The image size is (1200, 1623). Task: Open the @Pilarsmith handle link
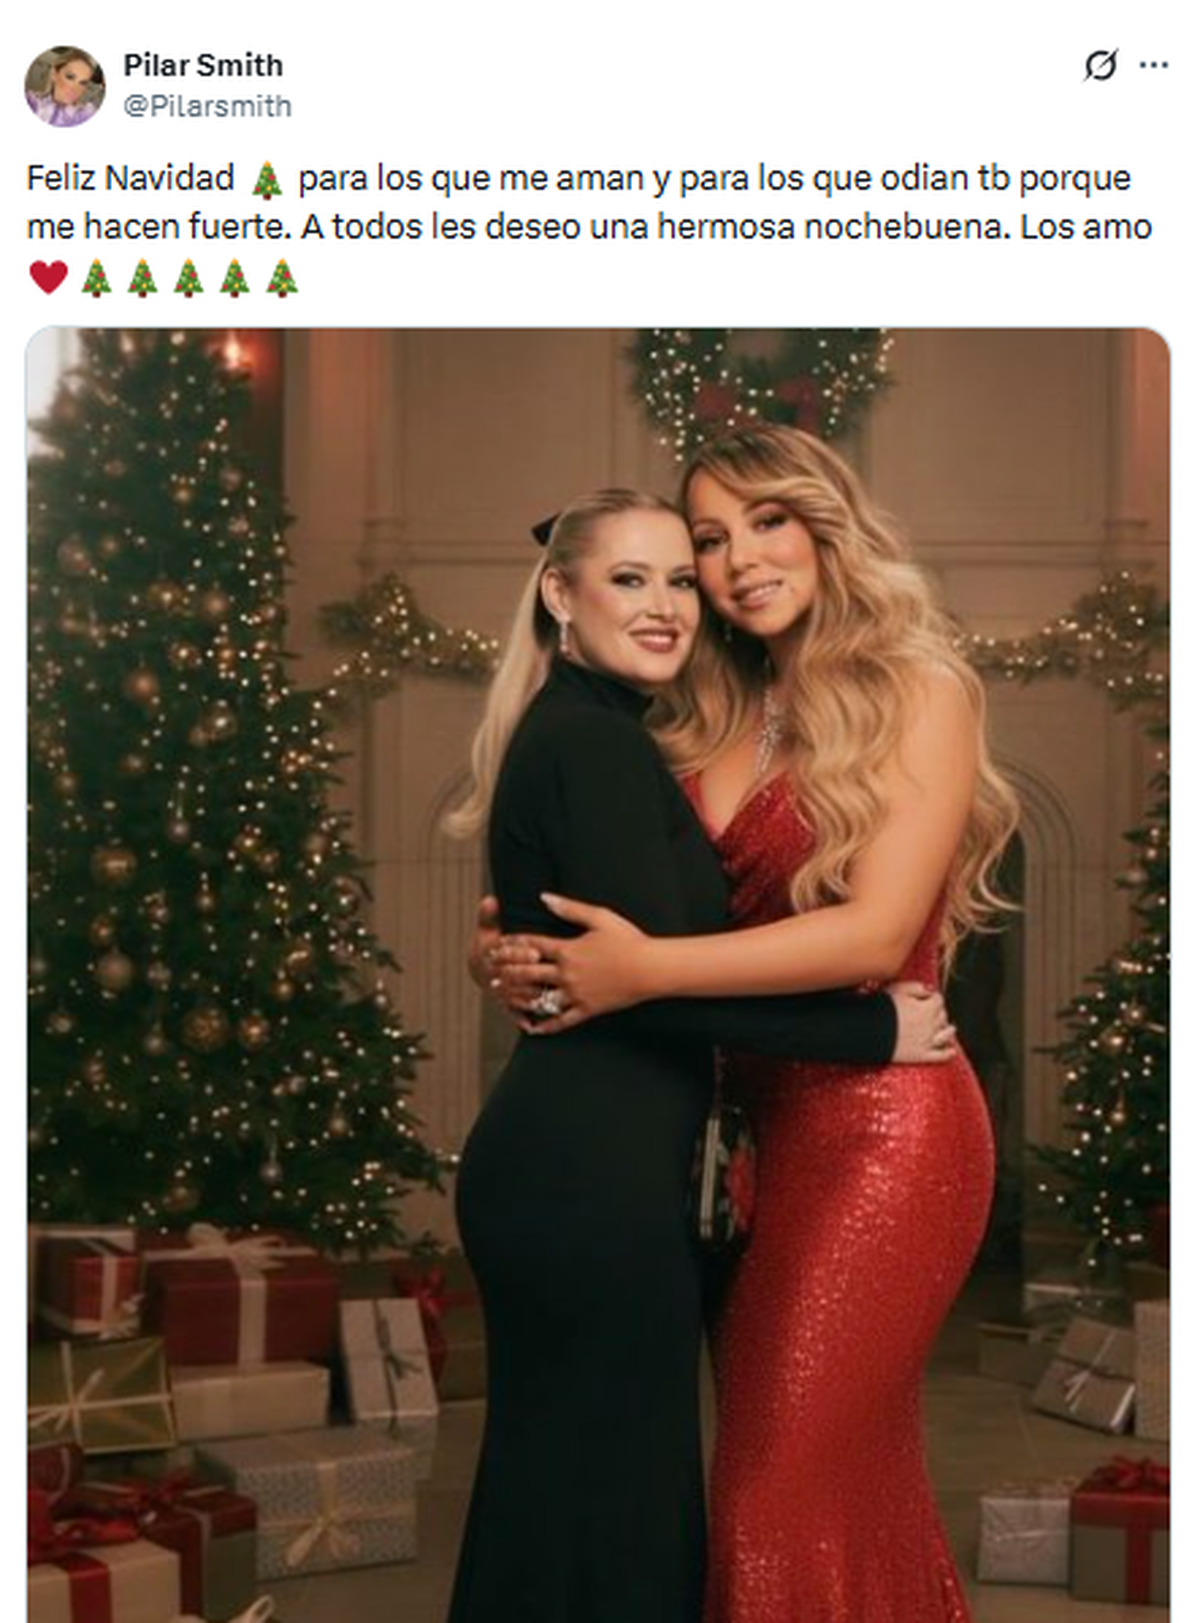(x=207, y=106)
